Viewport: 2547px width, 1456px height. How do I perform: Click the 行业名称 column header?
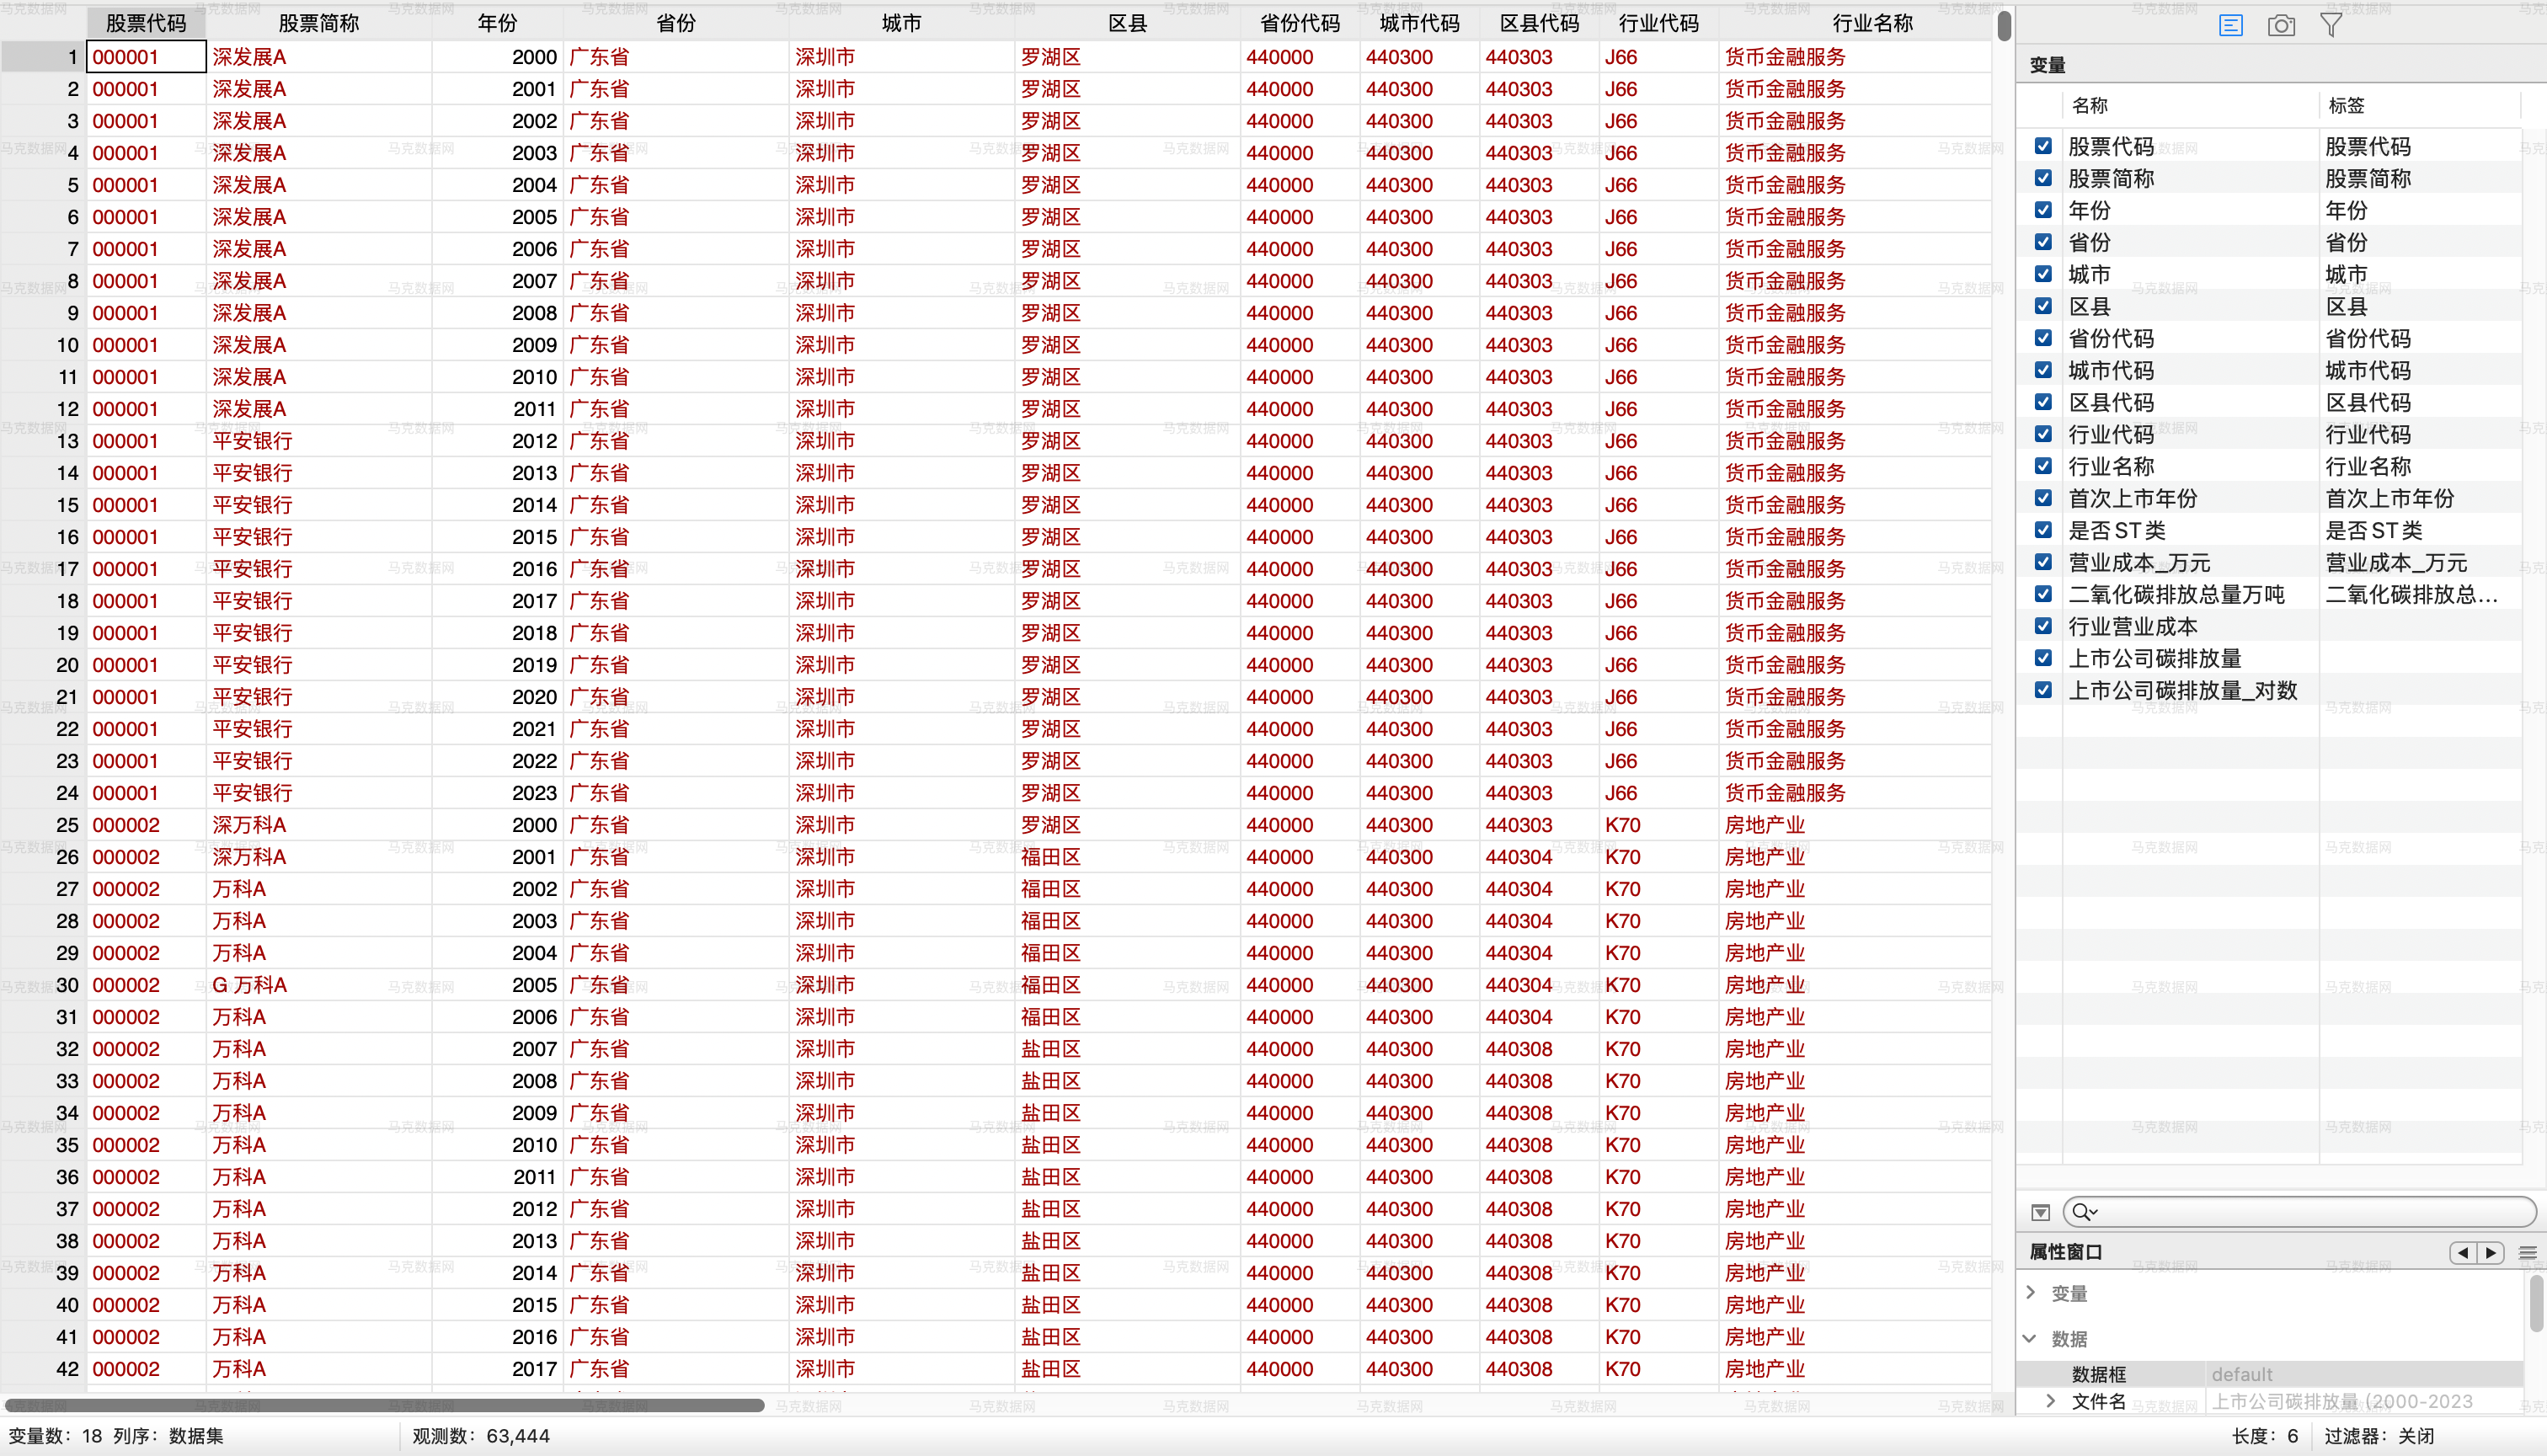point(1872,22)
